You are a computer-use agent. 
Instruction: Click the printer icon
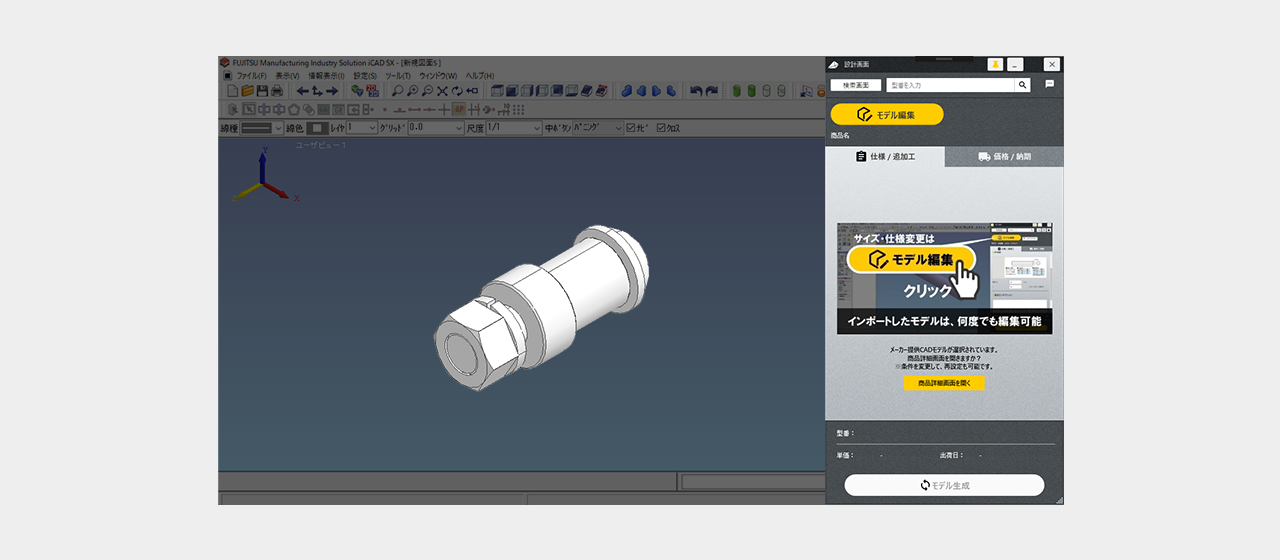coord(276,91)
